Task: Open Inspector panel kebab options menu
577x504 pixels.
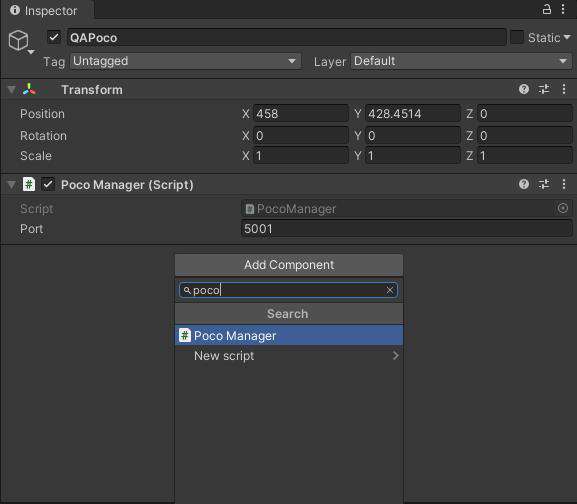Action: [x=563, y=9]
